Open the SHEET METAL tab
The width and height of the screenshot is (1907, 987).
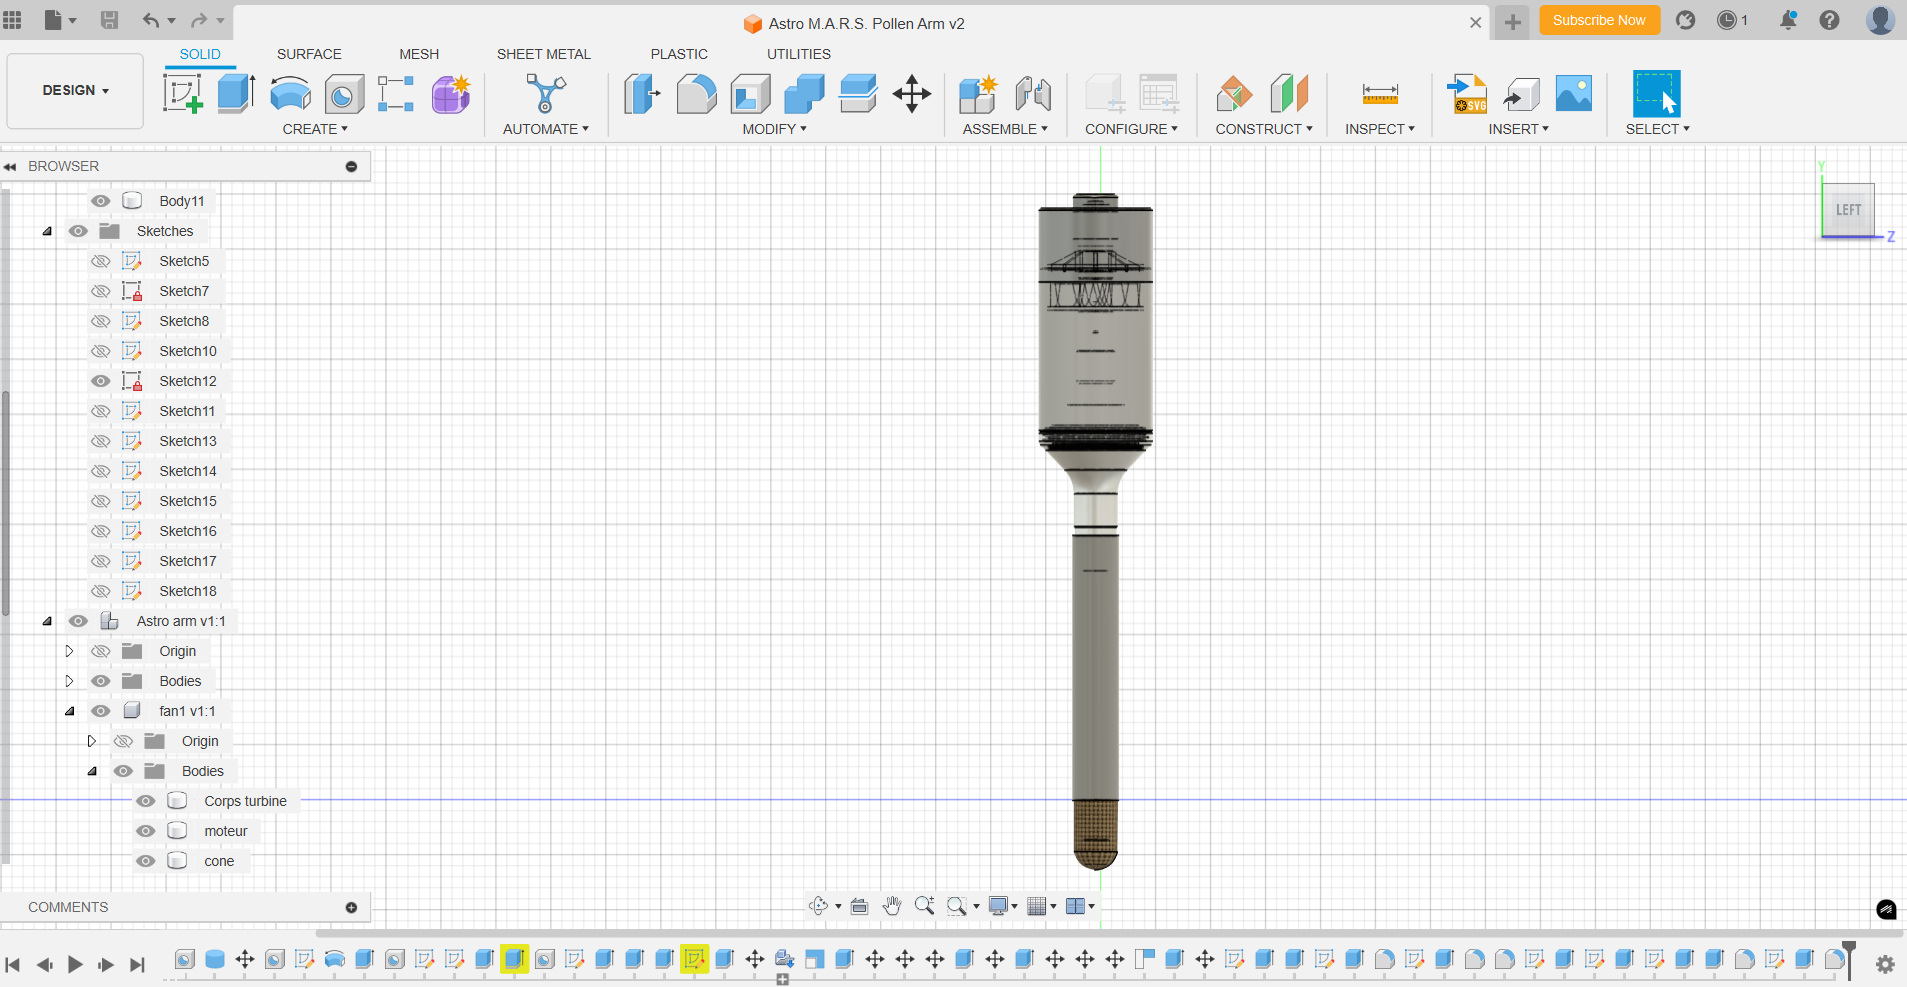pyautogui.click(x=543, y=54)
